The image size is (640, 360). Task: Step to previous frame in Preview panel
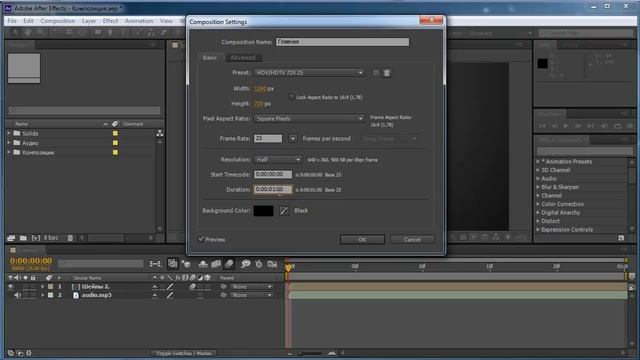(x=554, y=126)
